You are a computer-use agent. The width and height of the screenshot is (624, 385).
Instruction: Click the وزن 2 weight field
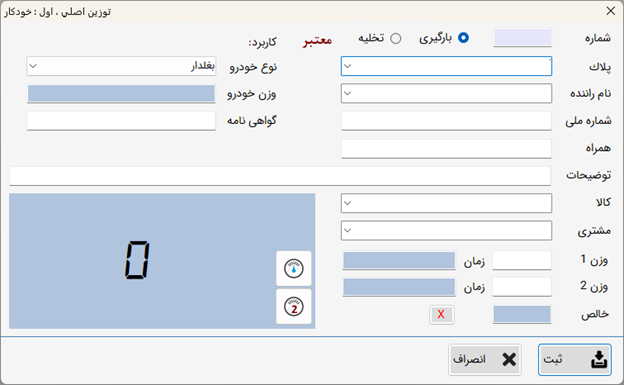point(522,287)
